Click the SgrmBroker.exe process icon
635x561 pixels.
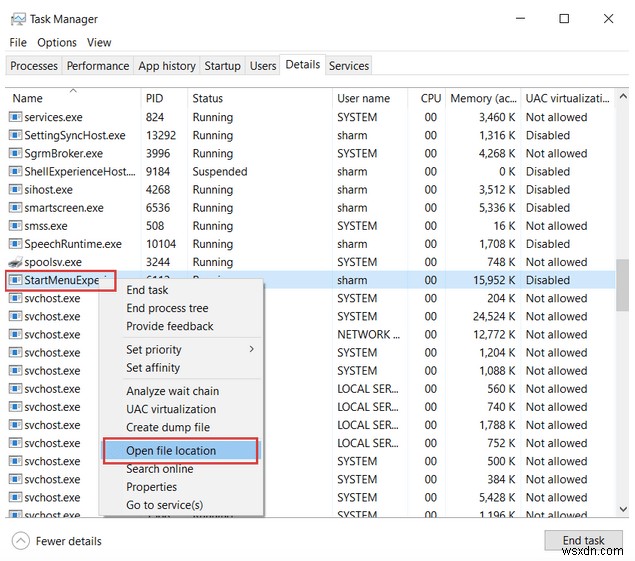click(15, 154)
